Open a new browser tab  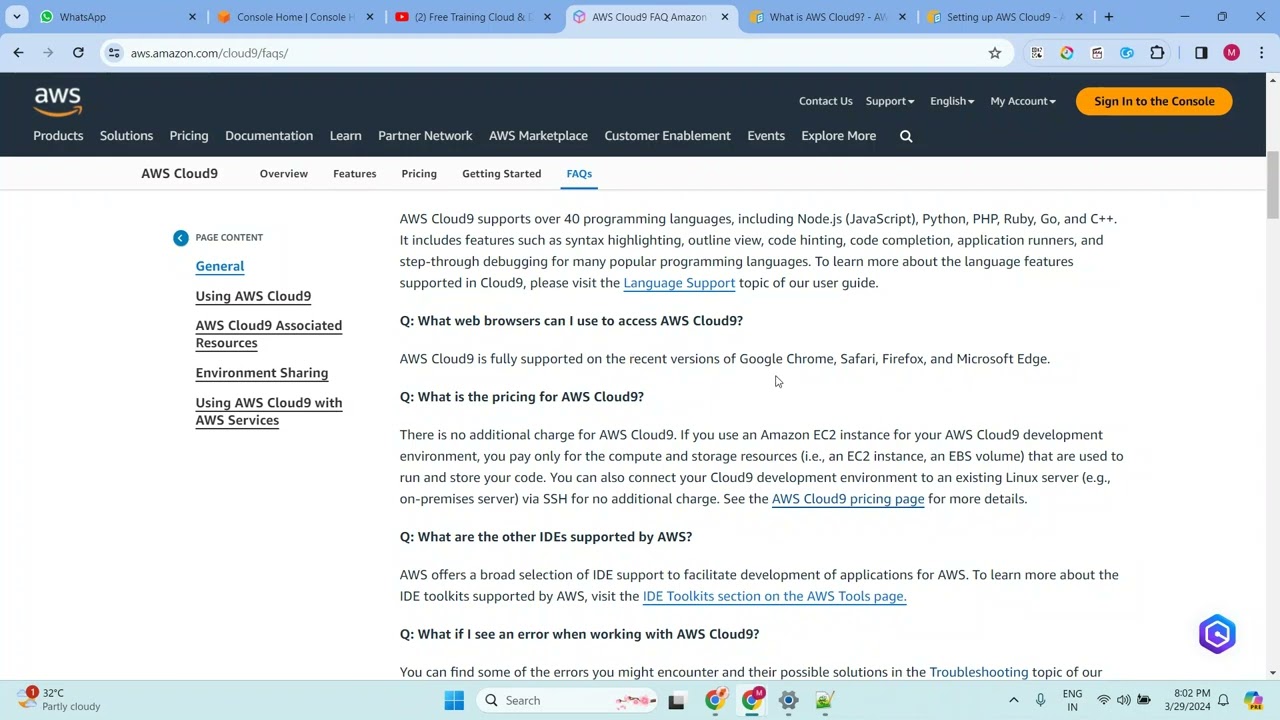[1108, 17]
